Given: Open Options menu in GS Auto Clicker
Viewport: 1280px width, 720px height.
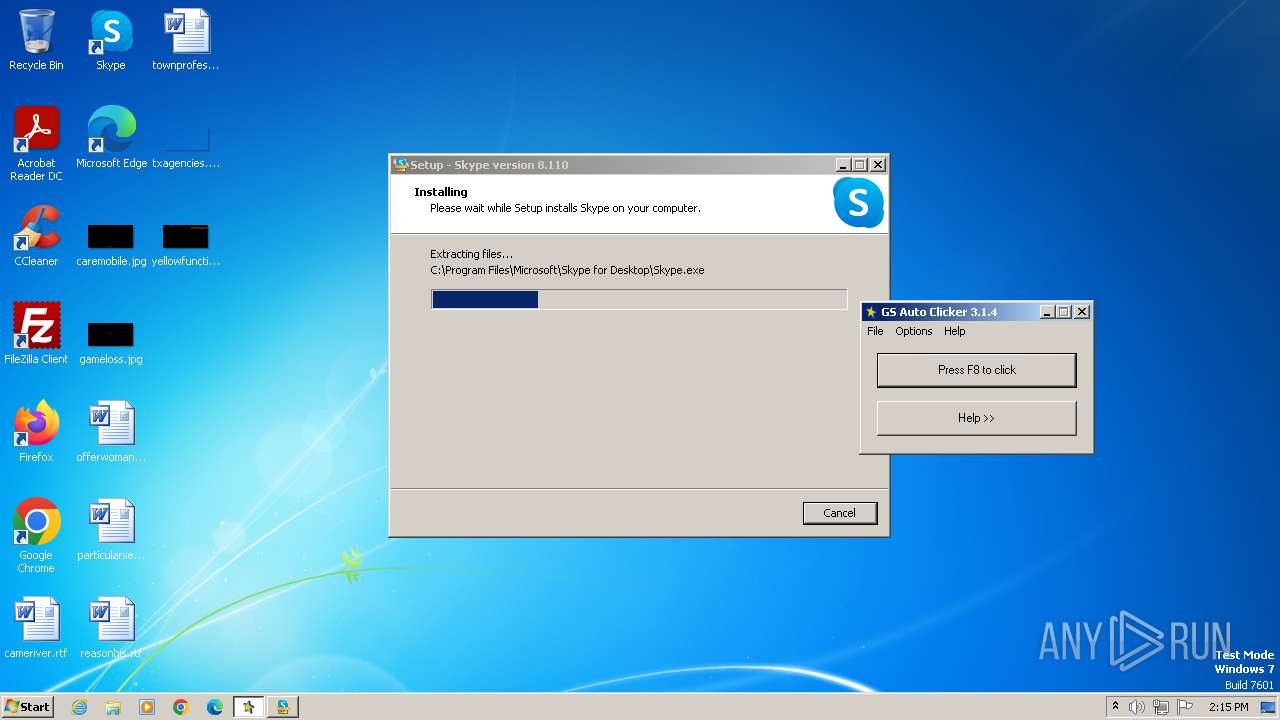Looking at the screenshot, I should click(914, 331).
